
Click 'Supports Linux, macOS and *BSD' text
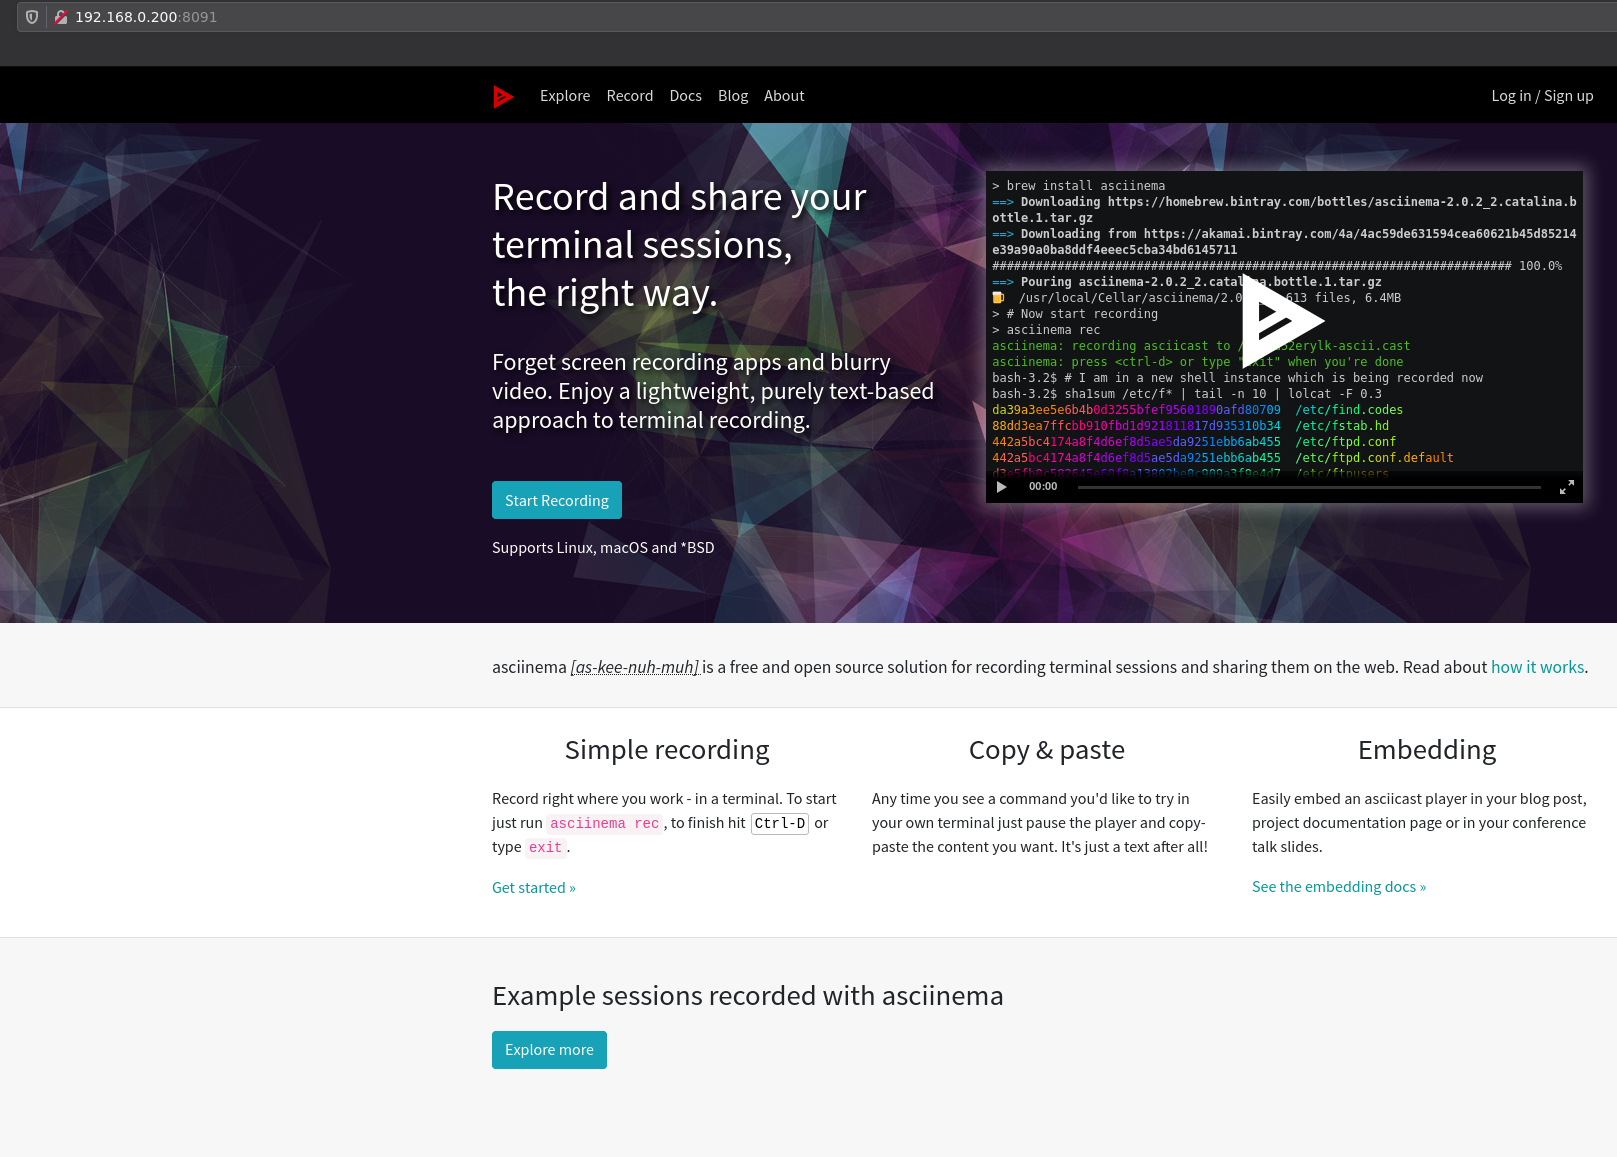click(x=603, y=548)
